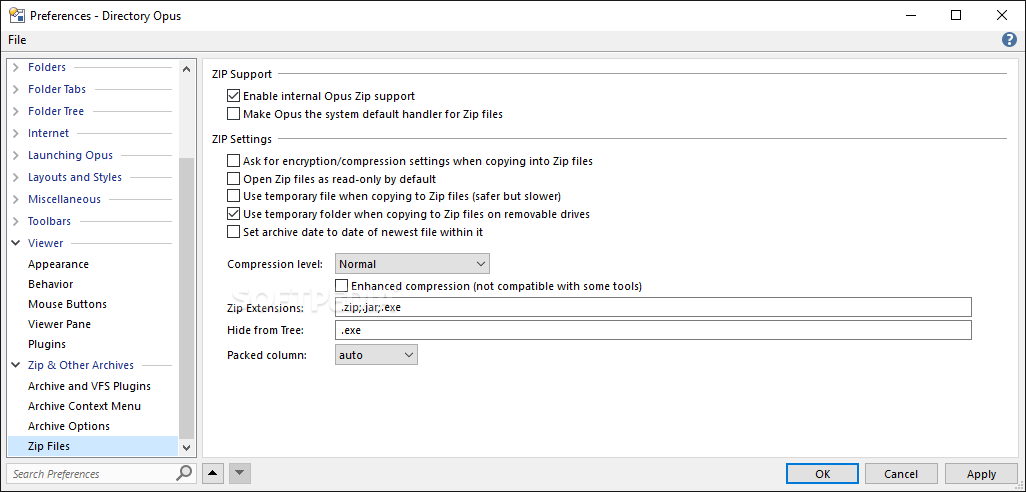Click the Folders category label
Screen dimensions: 1026x492
[x=47, y=67]
